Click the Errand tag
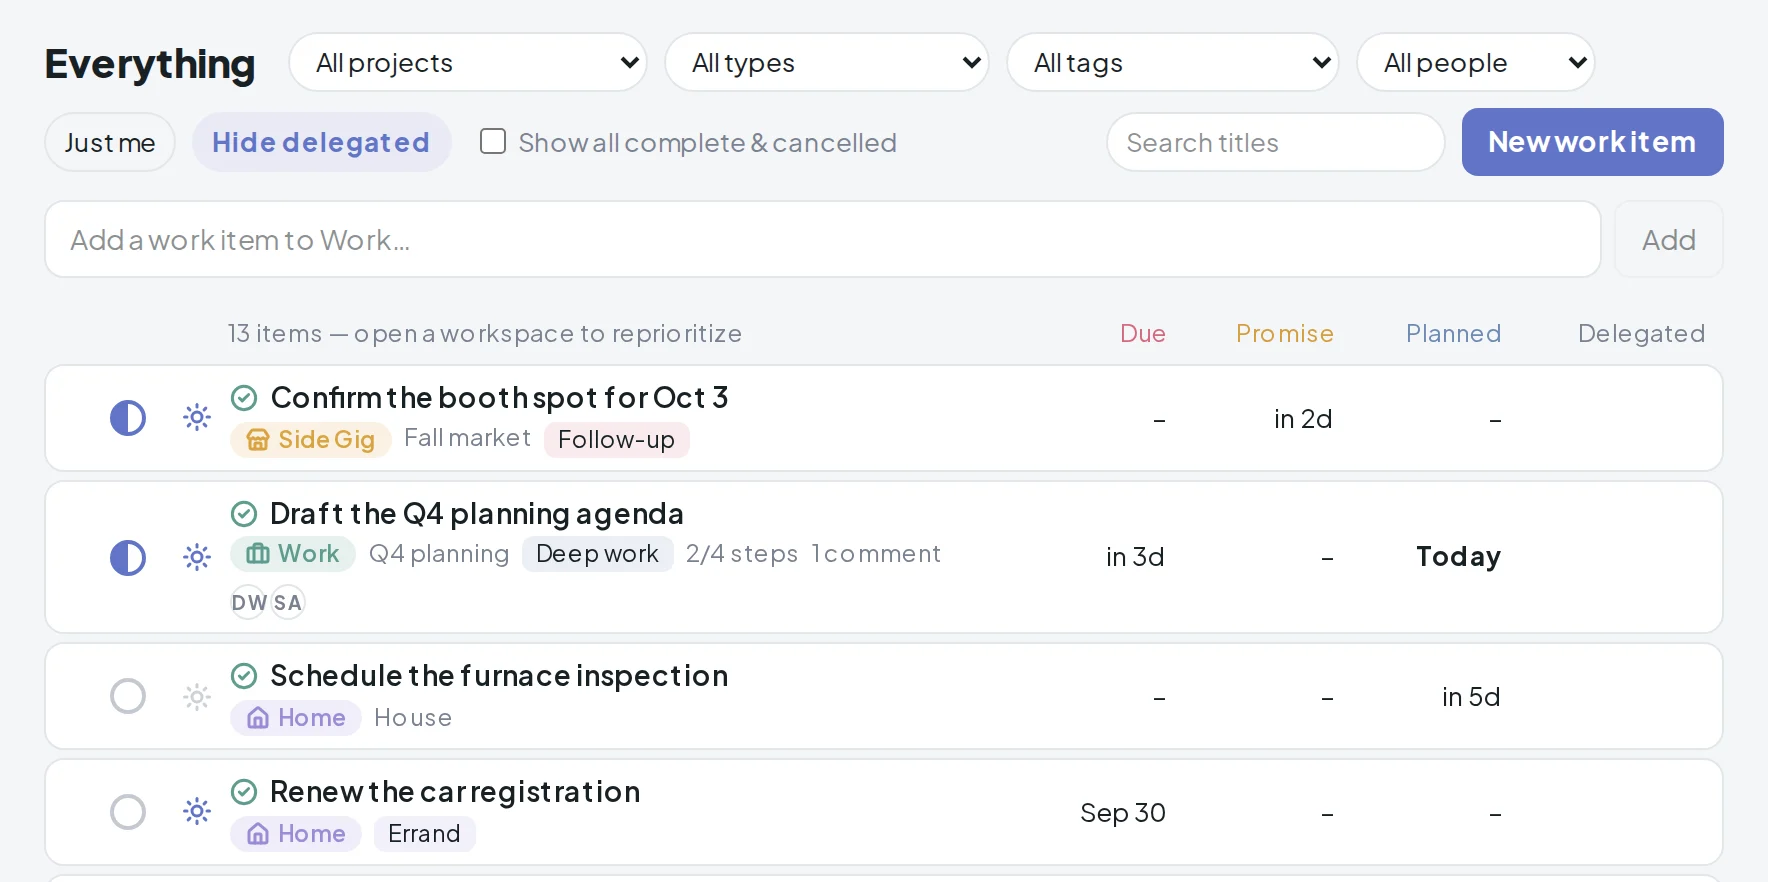The width and height of the screenshot is (1768, 882). (425, 834)
